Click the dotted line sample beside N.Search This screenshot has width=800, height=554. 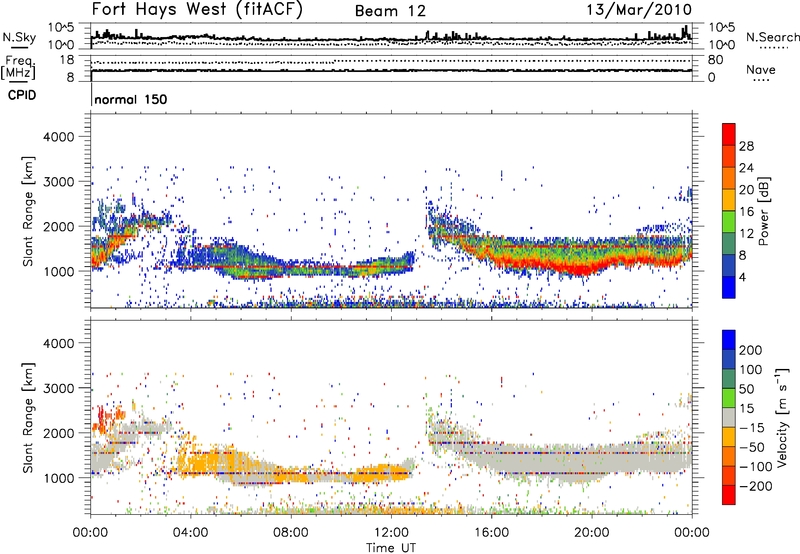pyautogui.click(x=774, y=48)
